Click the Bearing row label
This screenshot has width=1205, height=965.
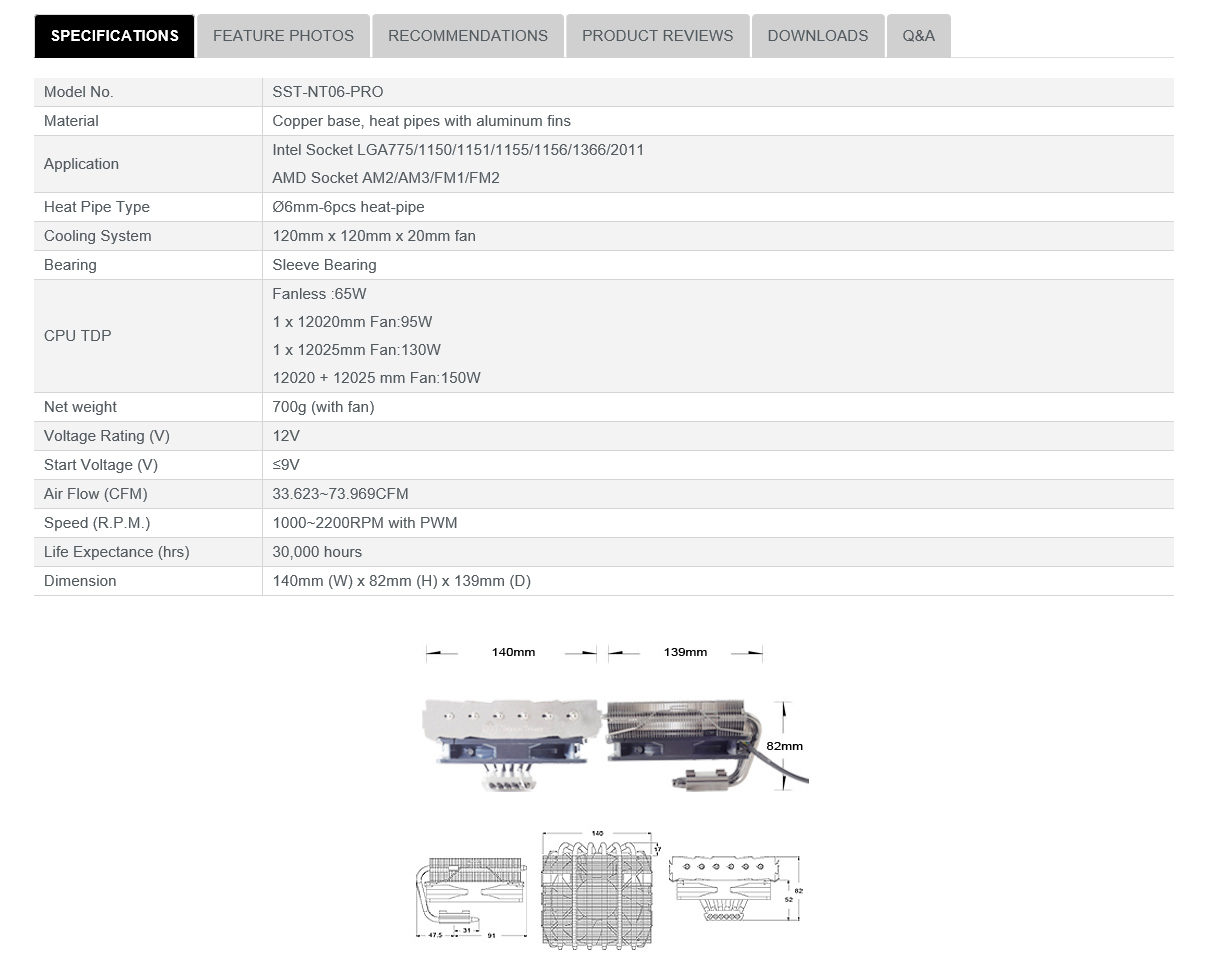click(x=70, y=265)
